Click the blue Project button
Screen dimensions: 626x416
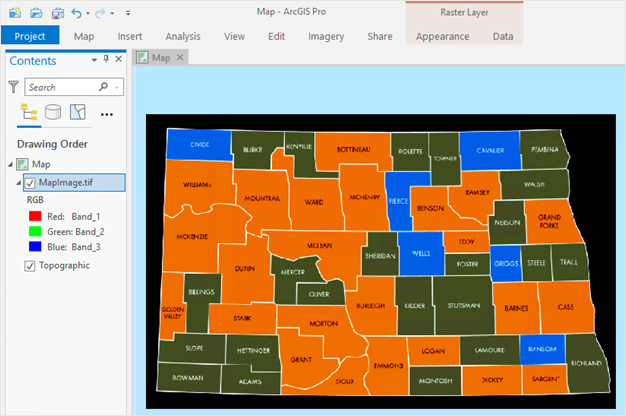tap(30, 36)
